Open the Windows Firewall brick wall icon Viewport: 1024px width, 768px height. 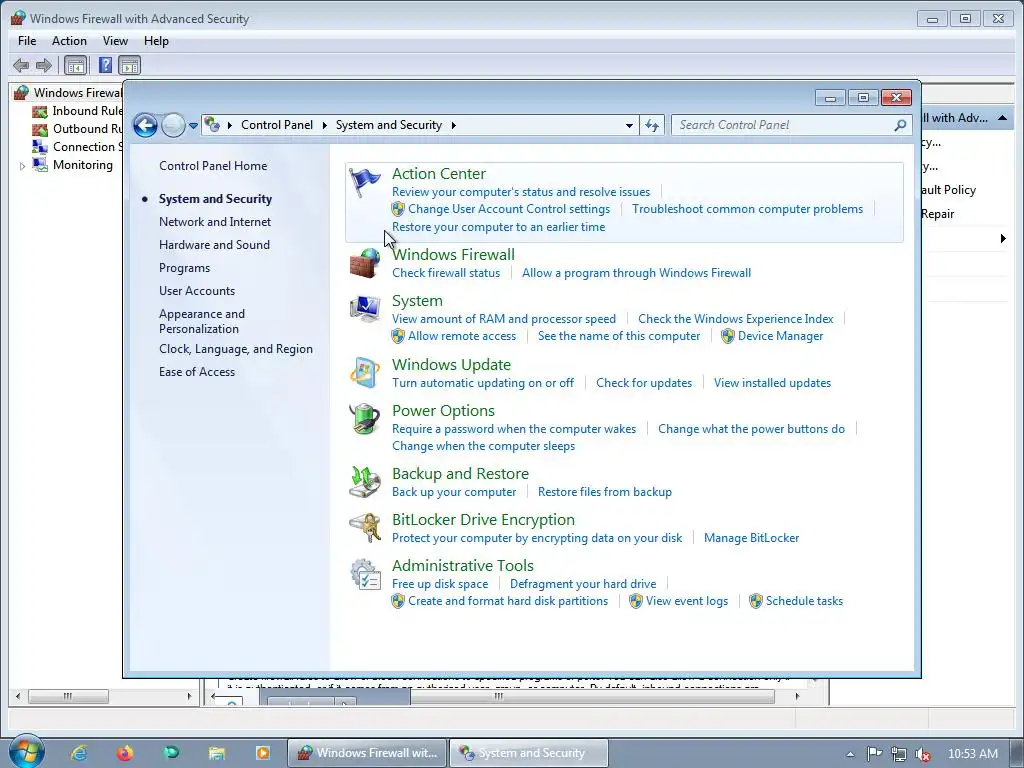point(364,263)
